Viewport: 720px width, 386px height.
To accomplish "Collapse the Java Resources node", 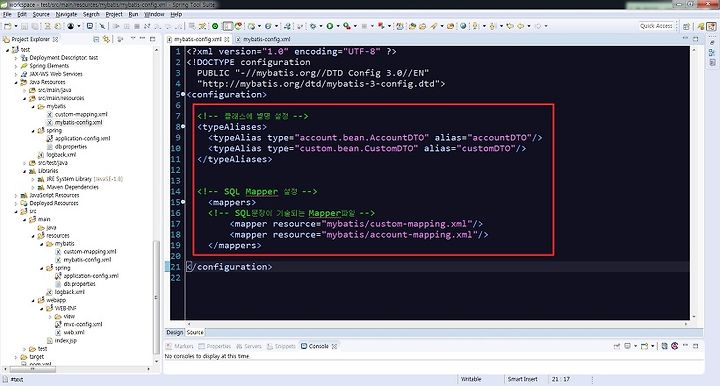I will click(x=16, y=82).
